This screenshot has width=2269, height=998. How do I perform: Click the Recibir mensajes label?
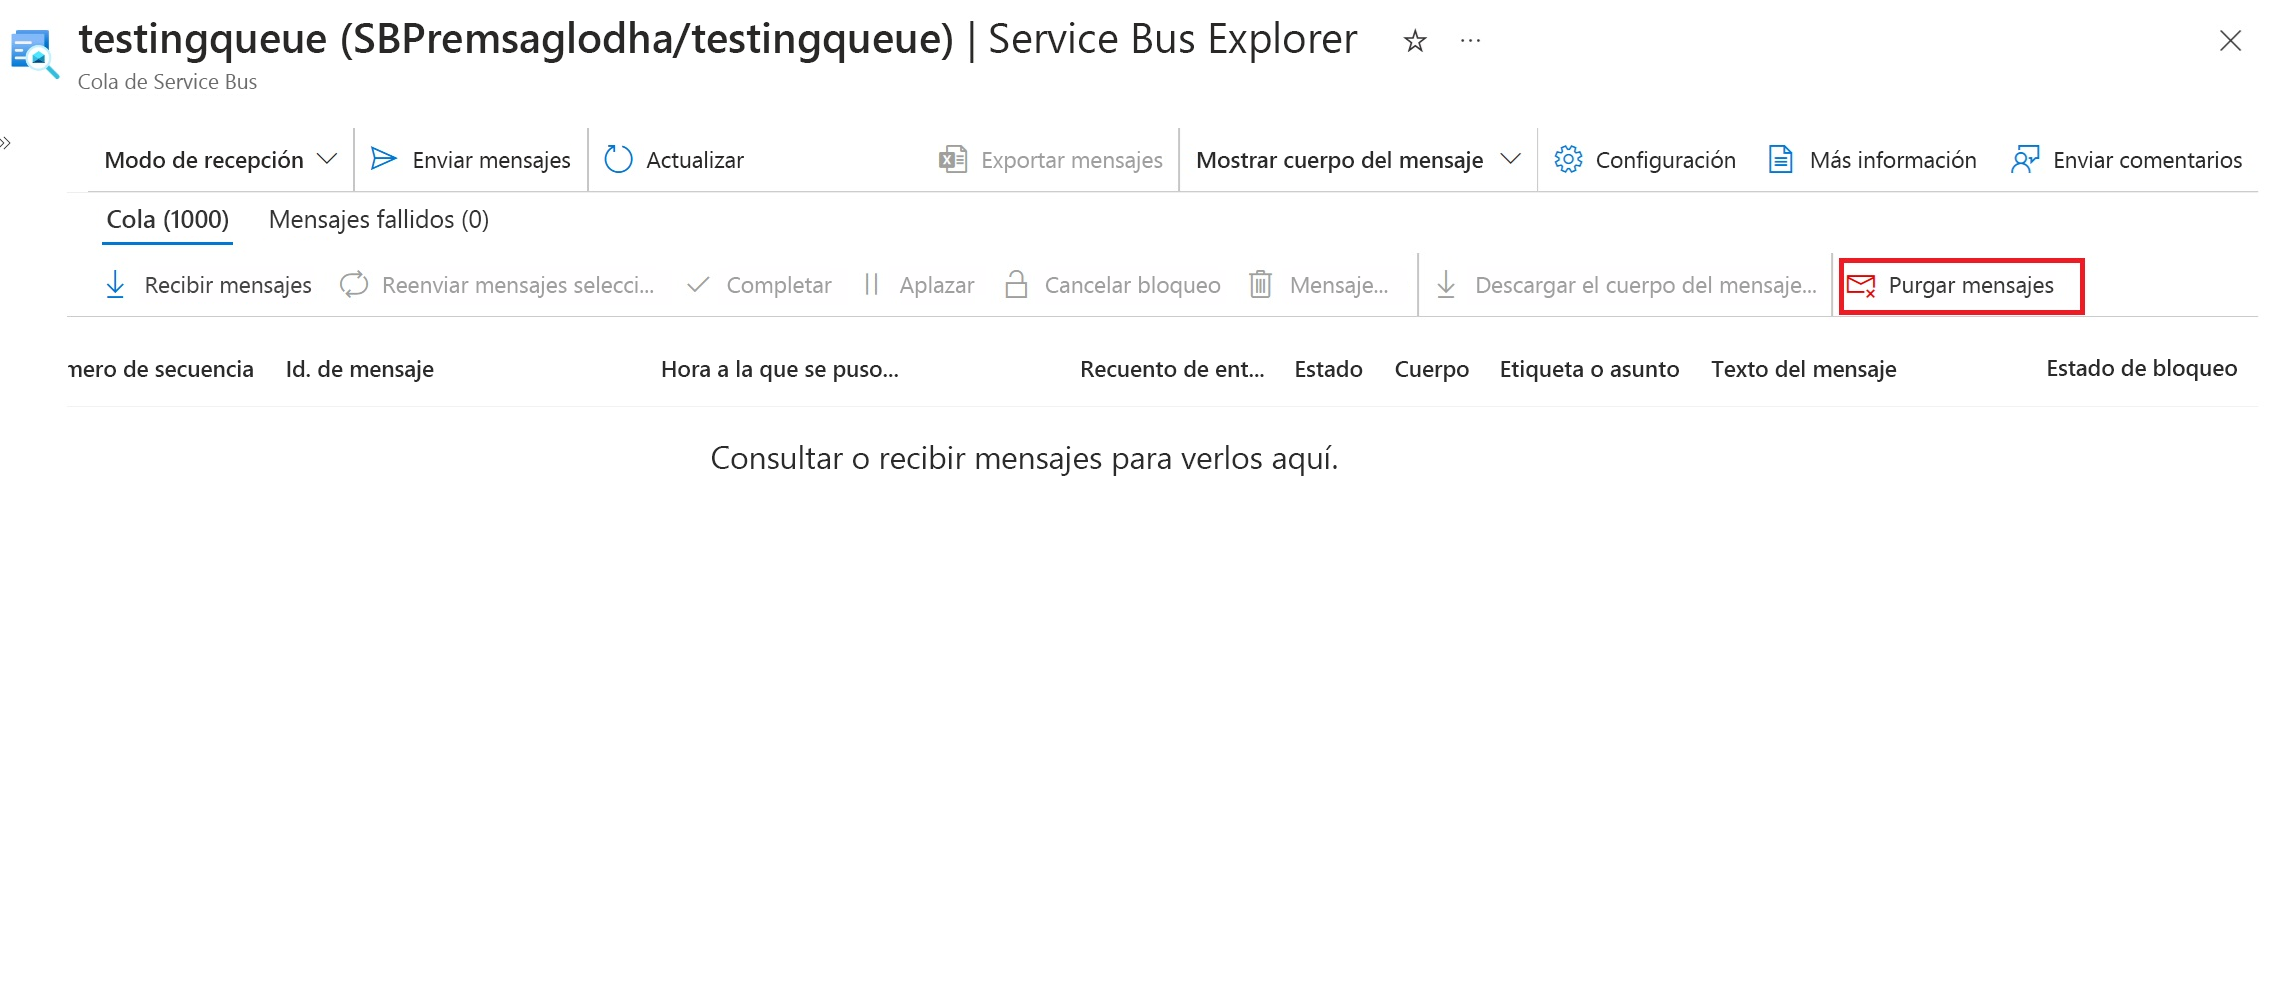point(228,285)
